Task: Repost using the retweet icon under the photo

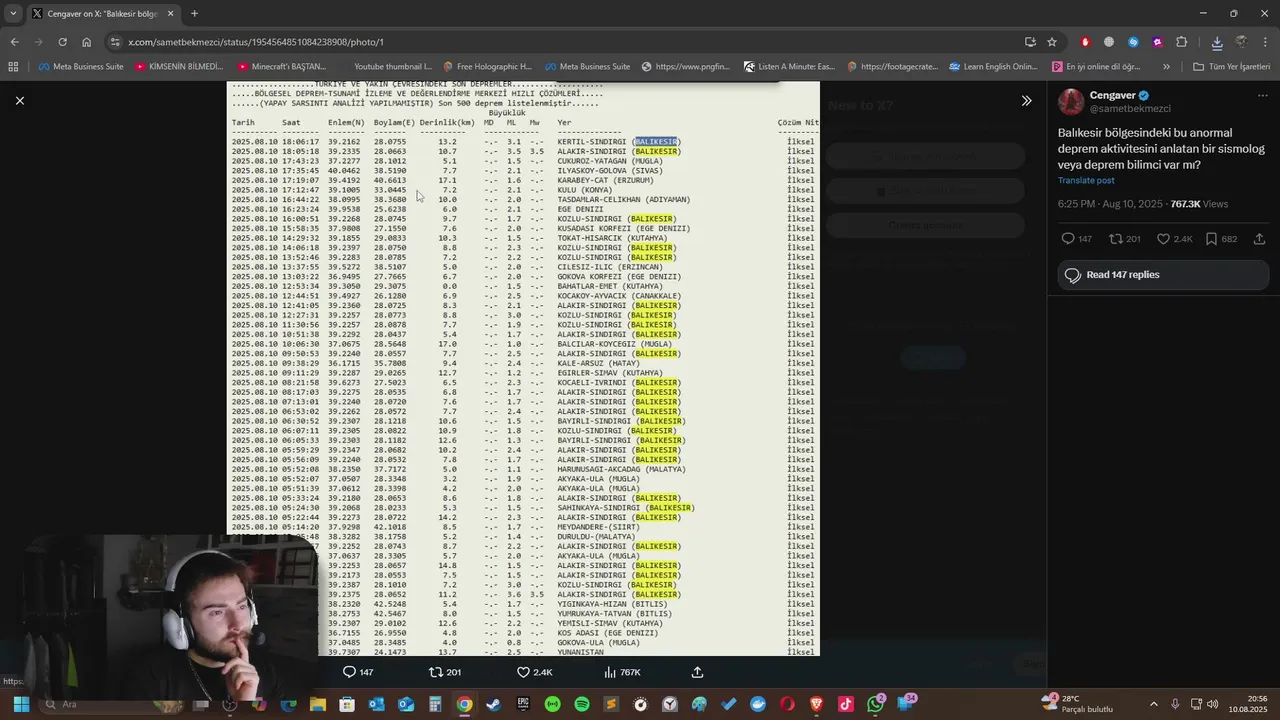Action: coord(435,672)
